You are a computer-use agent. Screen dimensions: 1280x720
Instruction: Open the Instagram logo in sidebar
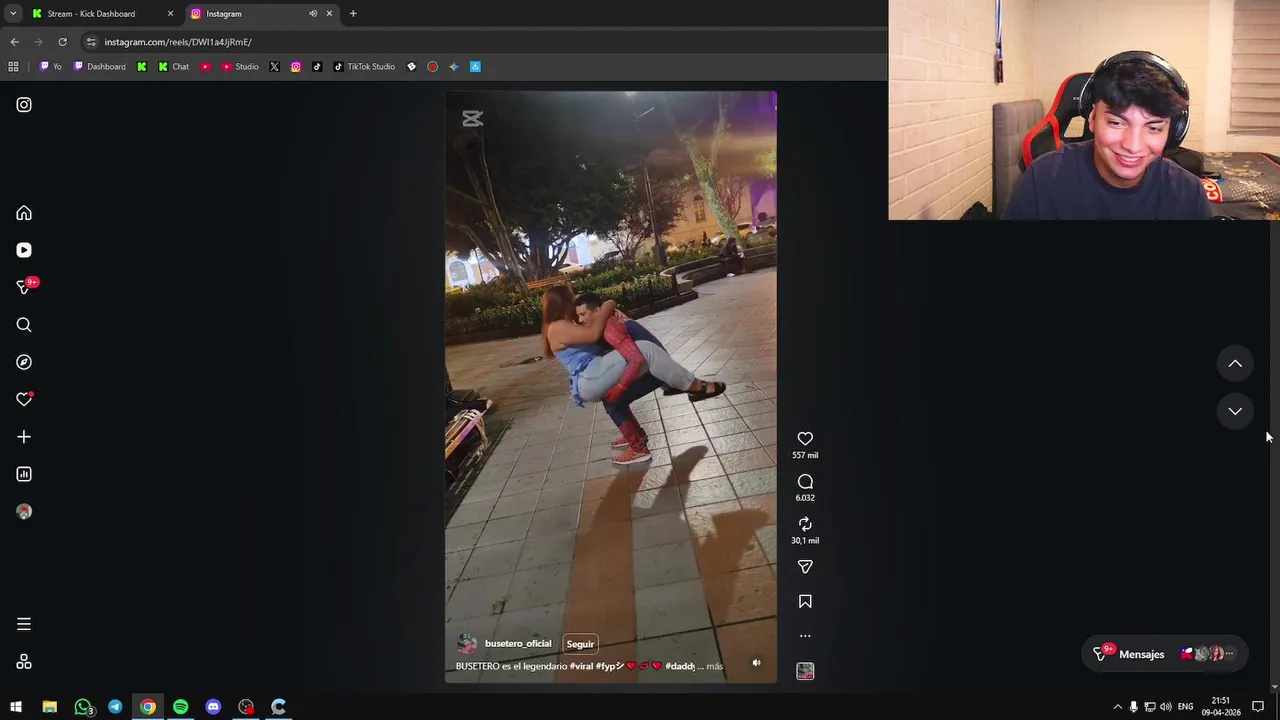click(24, 105)
